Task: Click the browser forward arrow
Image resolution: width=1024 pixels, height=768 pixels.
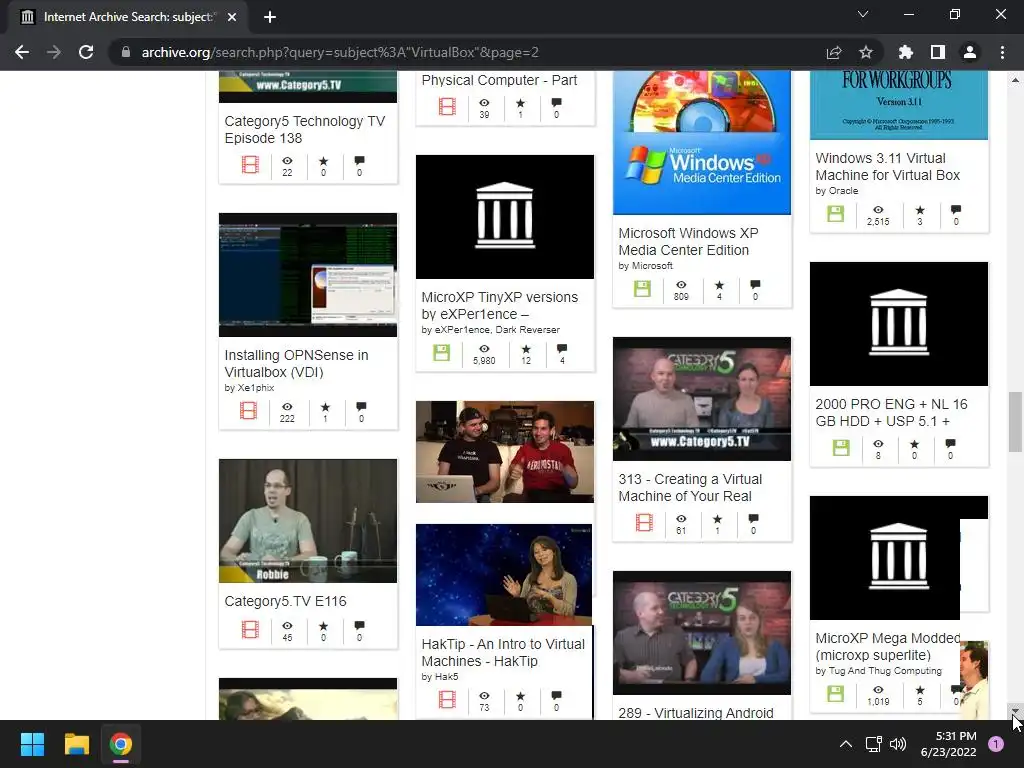Action: click(x=54, y=52)
